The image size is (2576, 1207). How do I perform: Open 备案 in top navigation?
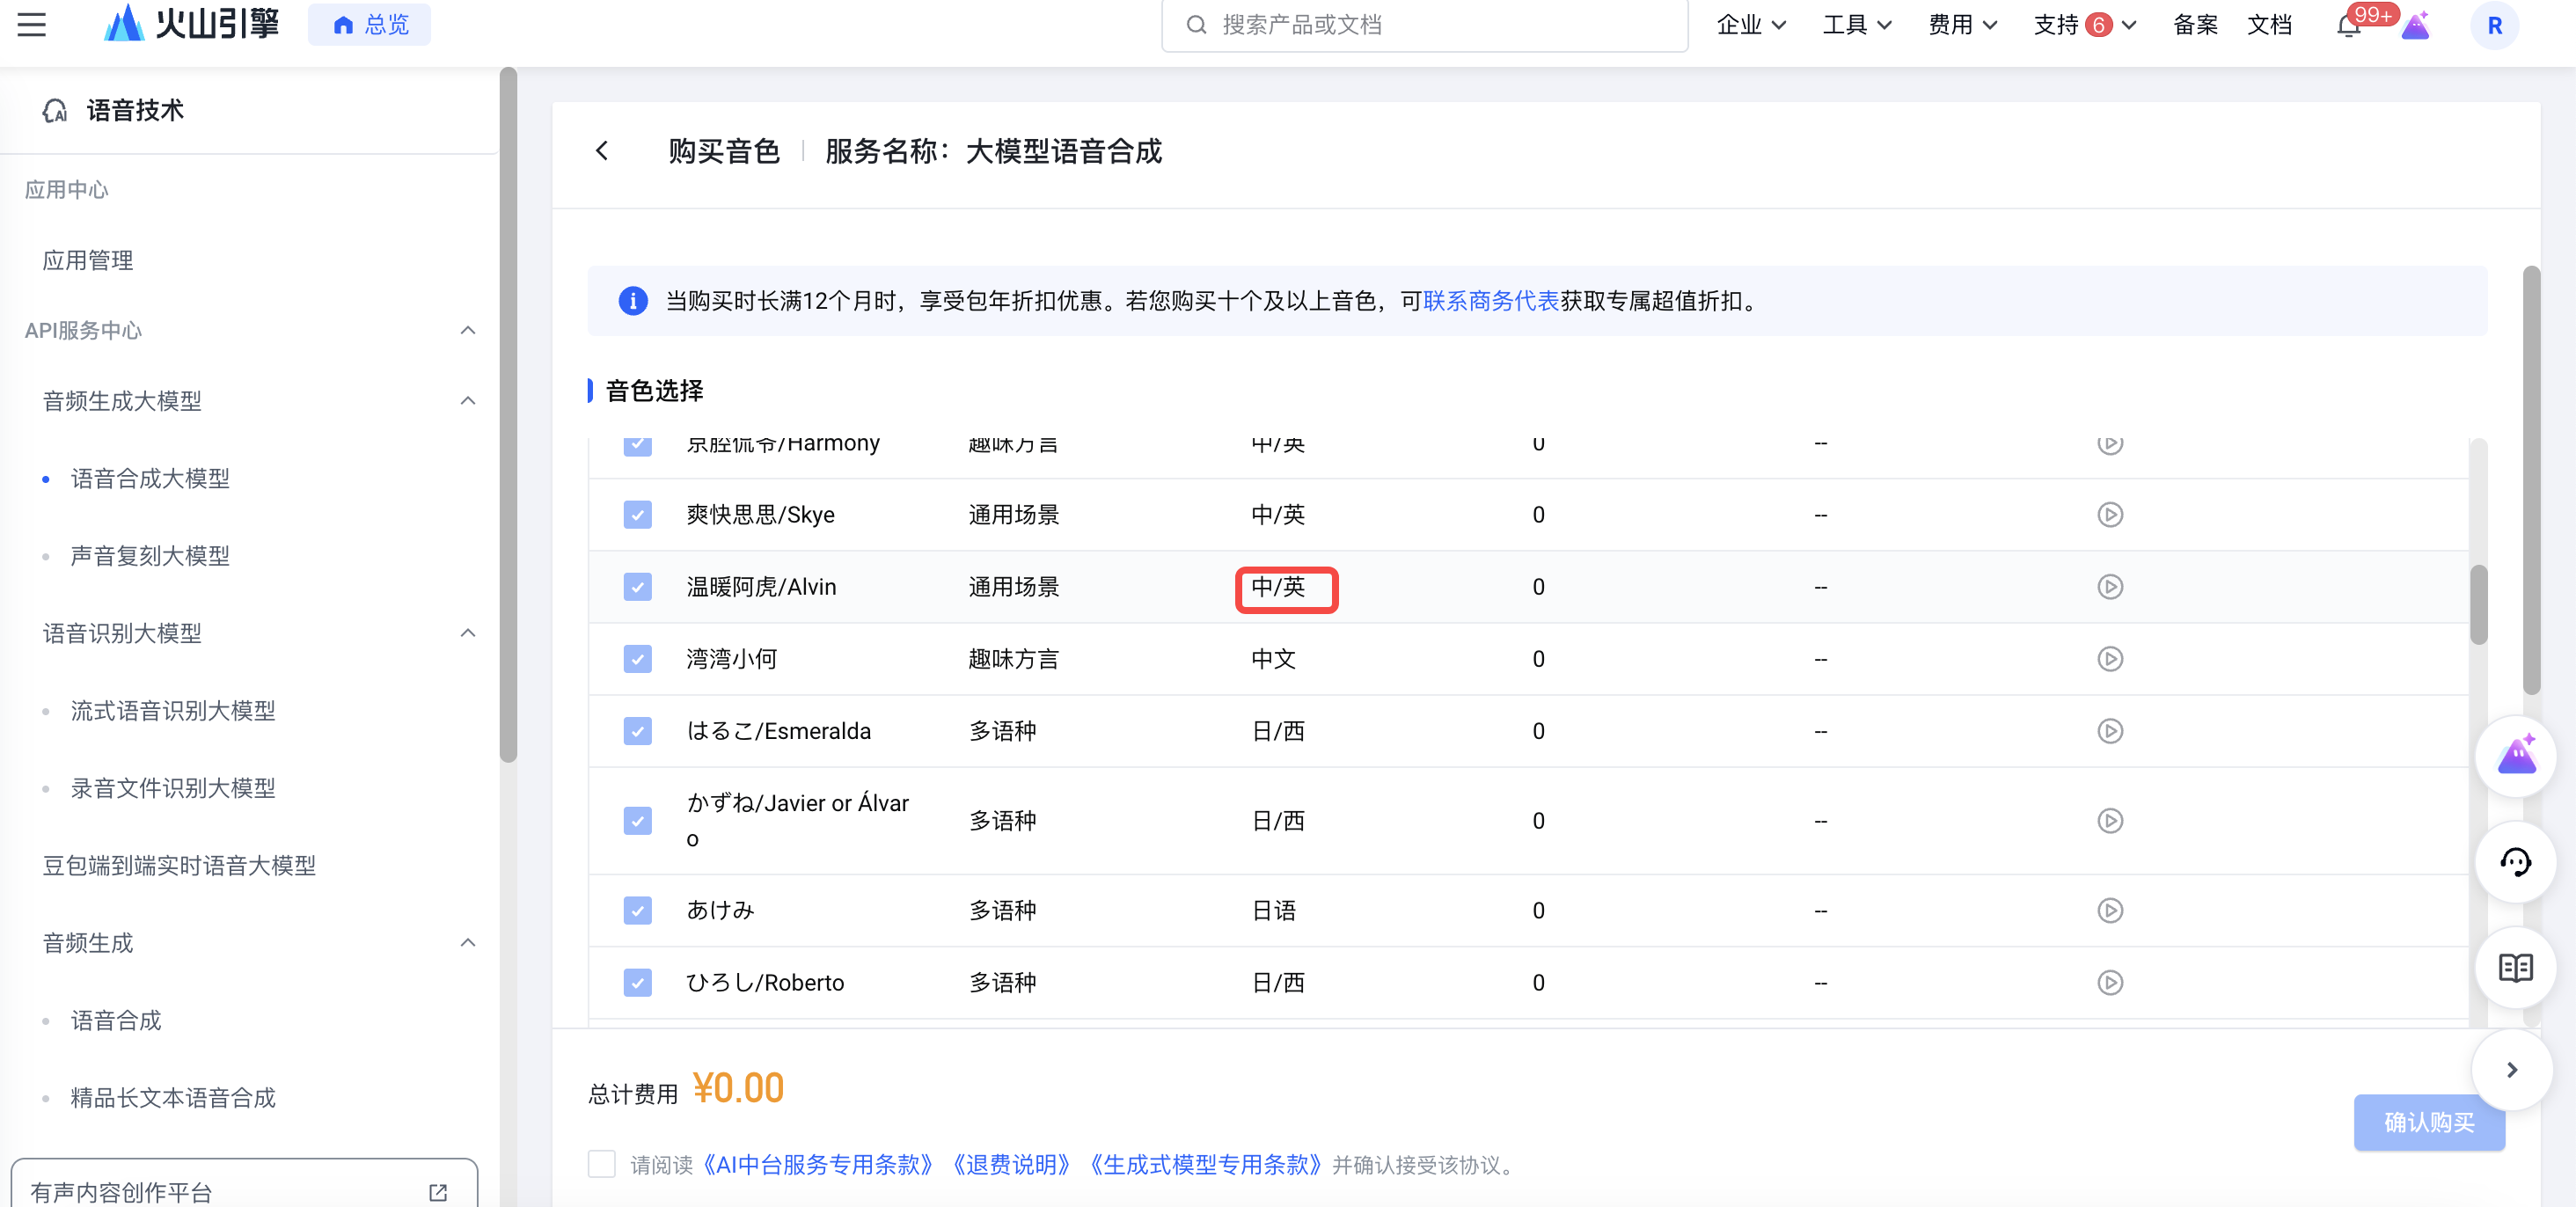pos(2195,25)
